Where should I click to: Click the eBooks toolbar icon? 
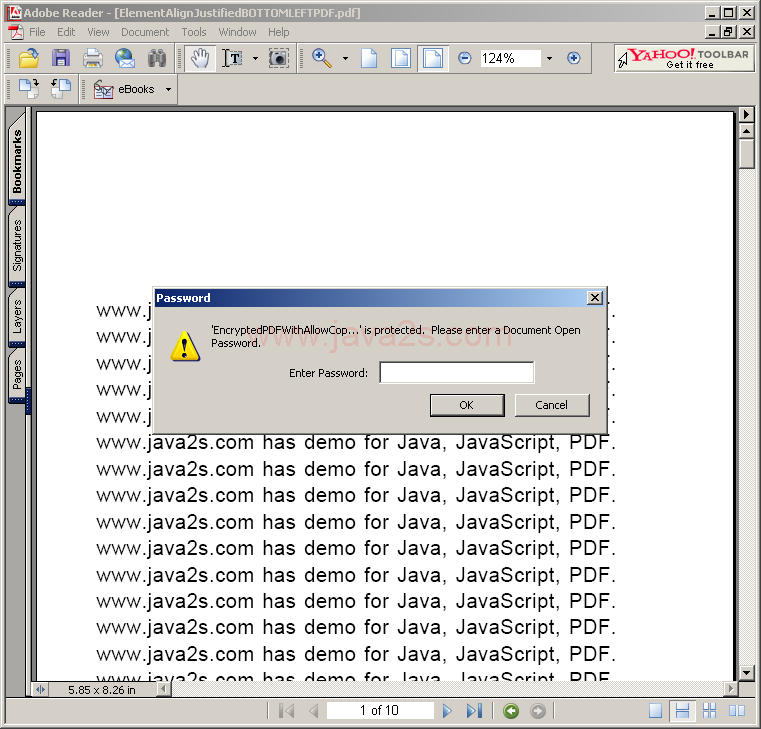pos(103,89)
